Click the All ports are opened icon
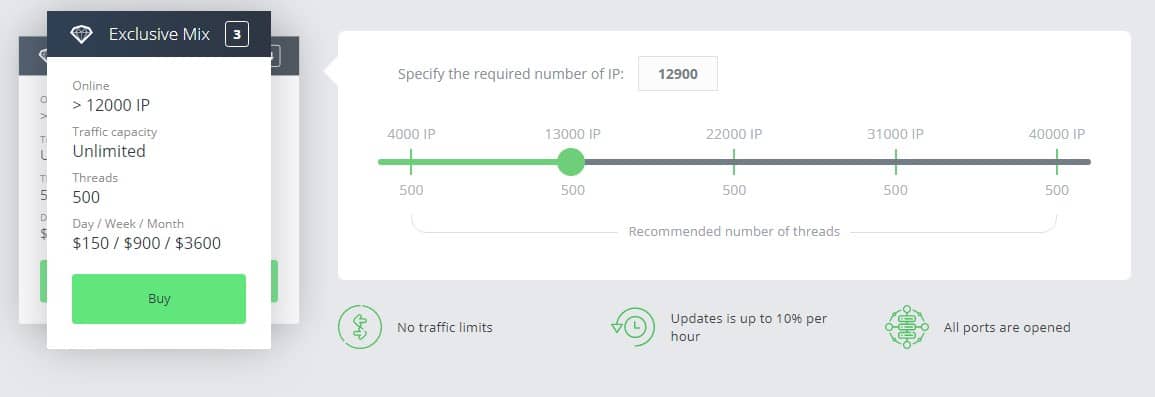 [x=907, y=327]
